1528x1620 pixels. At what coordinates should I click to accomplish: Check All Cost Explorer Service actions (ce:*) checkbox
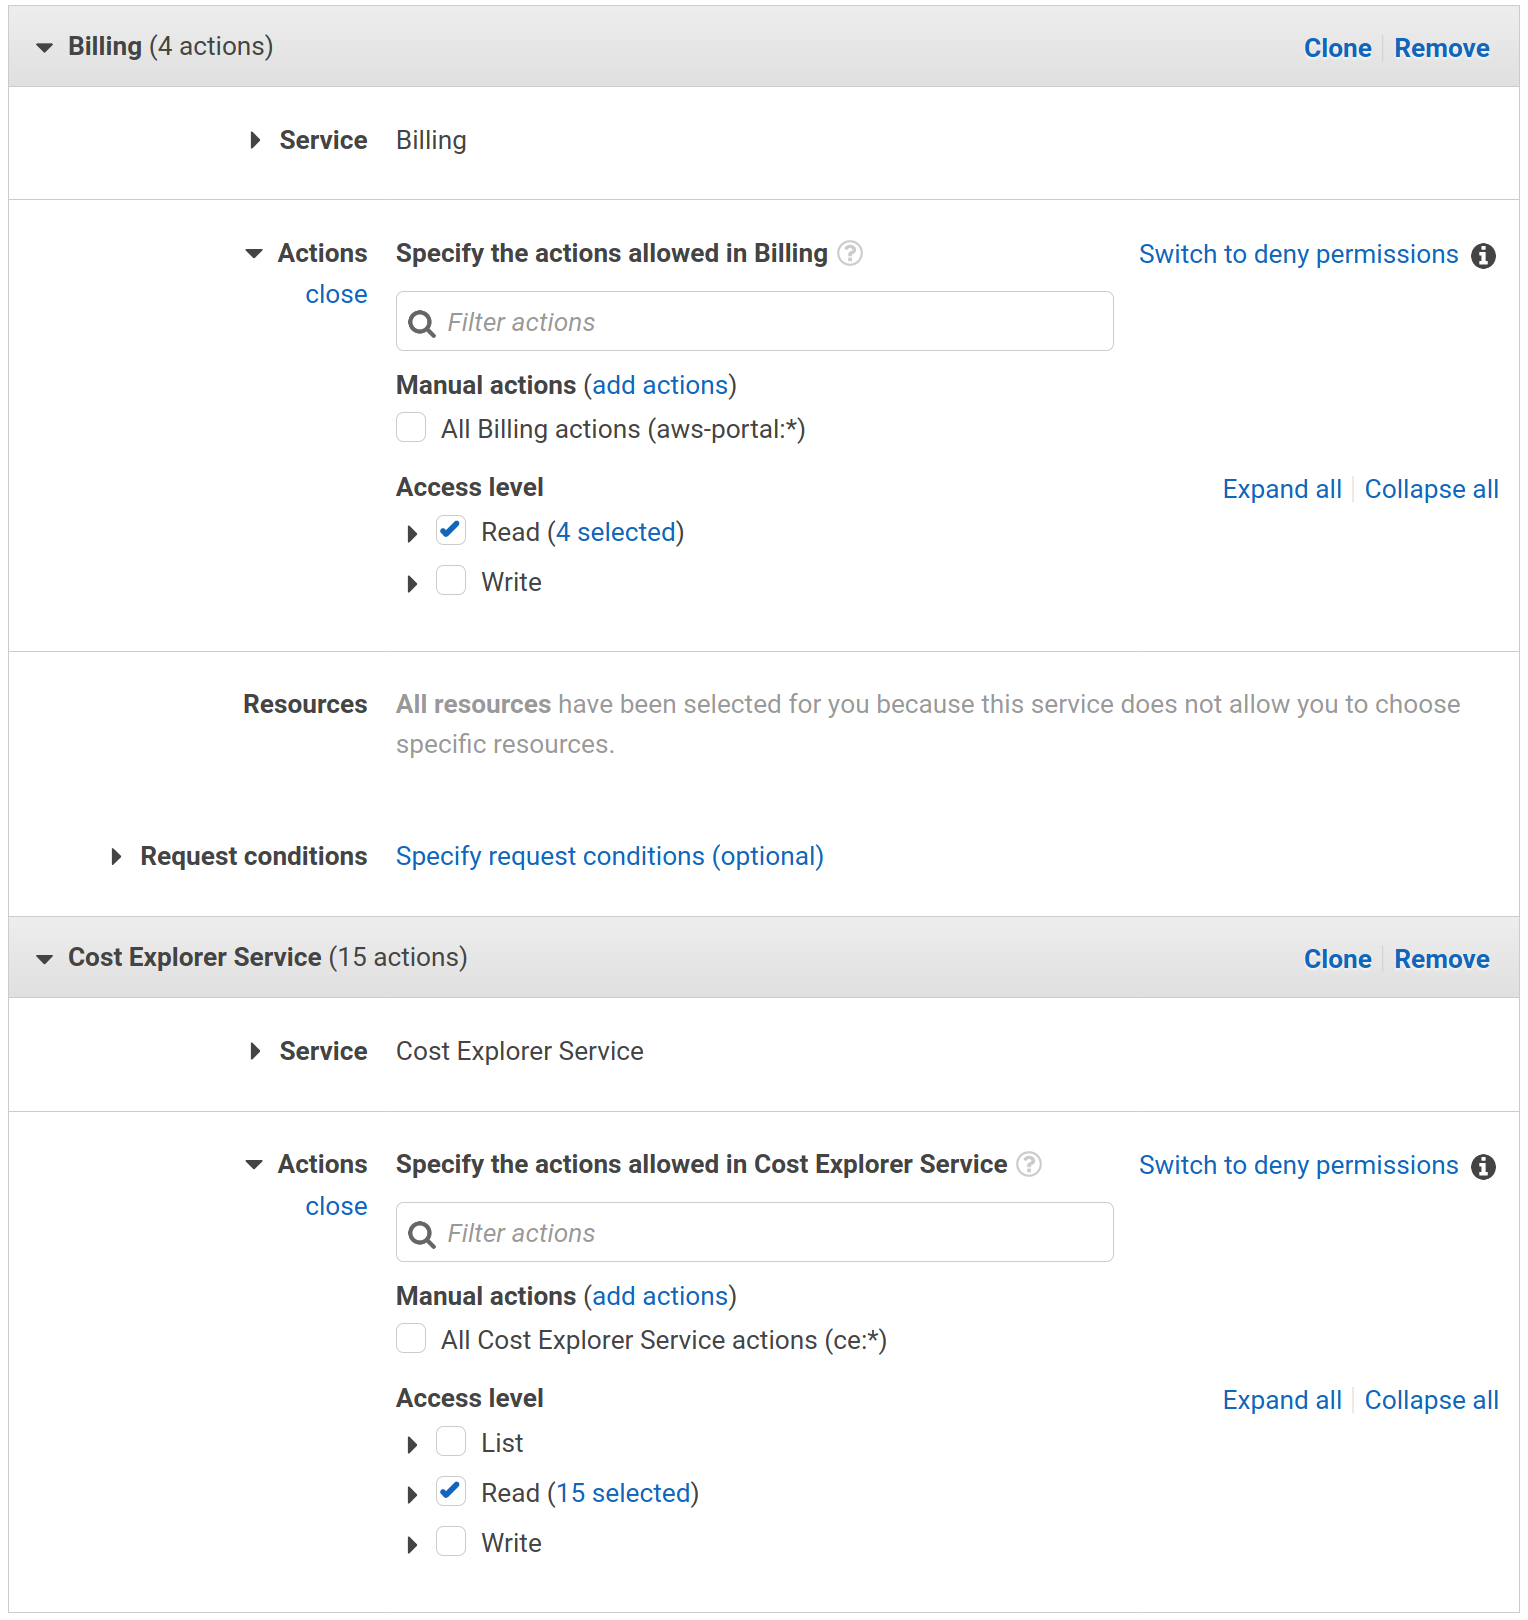(411, 1338)
